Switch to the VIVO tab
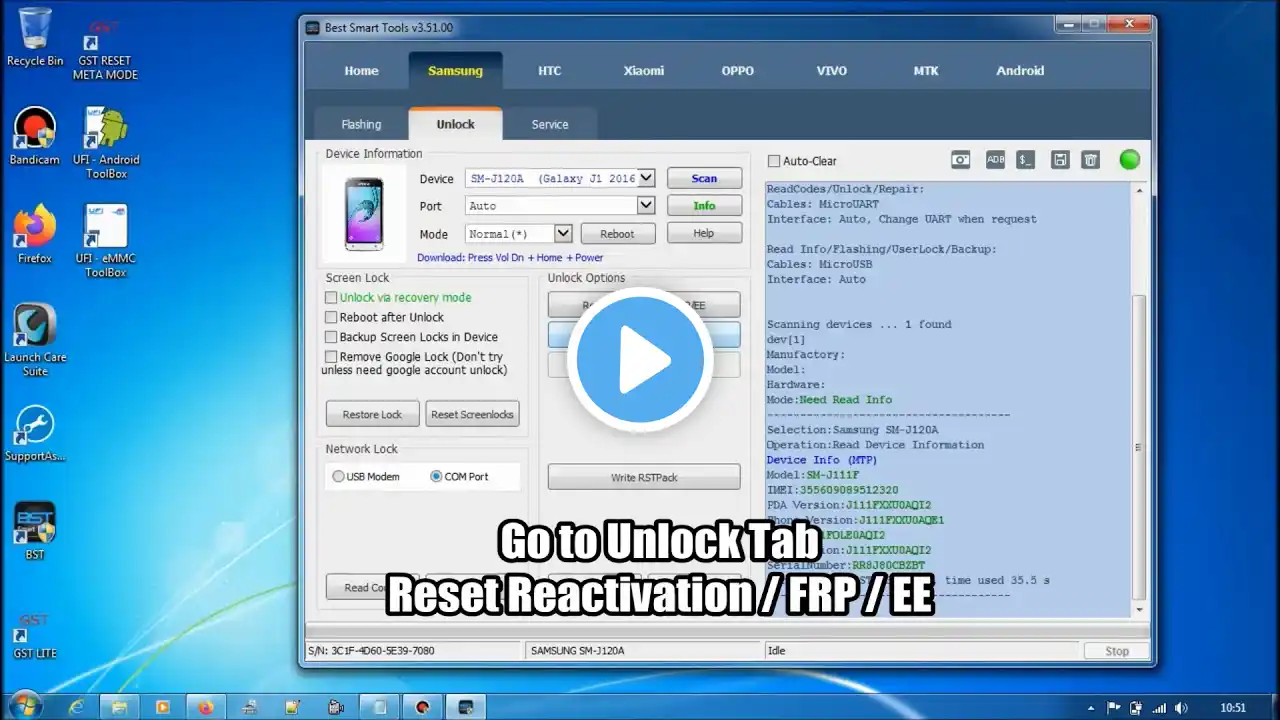The height and width of the screenshot is (720, 1280). 831,71
